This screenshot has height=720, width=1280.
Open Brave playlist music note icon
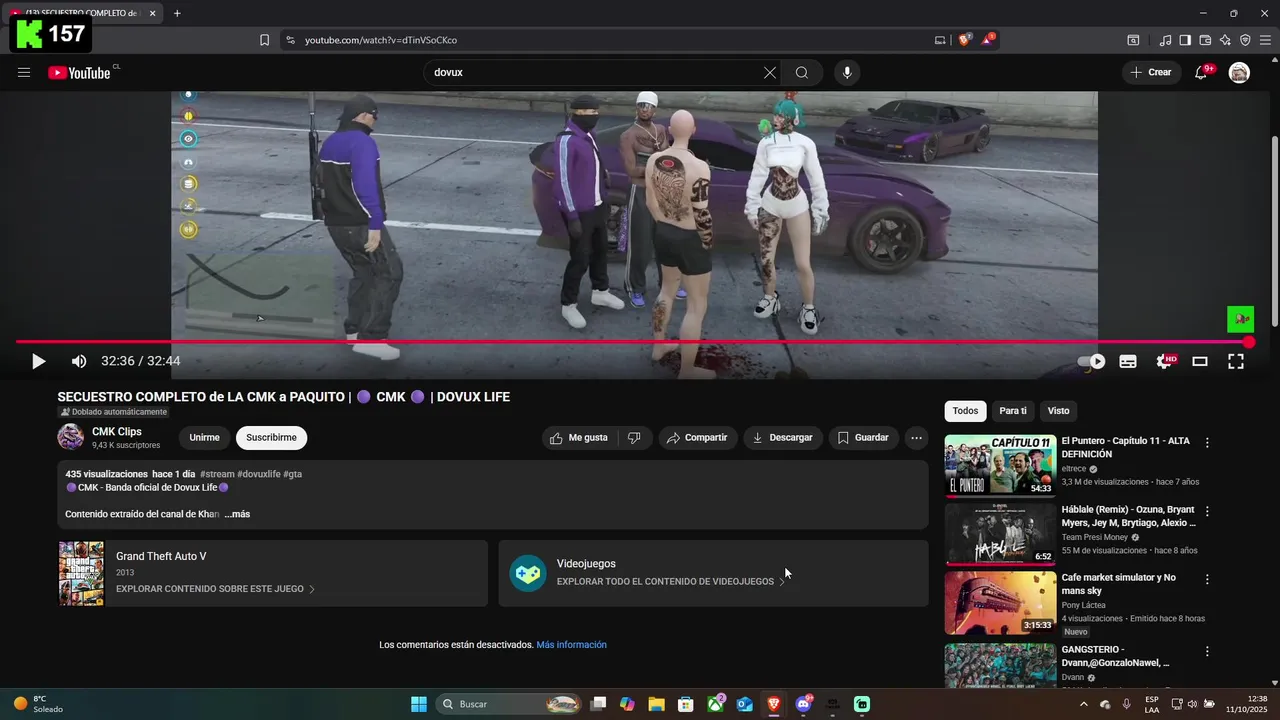coord(1165,40)
